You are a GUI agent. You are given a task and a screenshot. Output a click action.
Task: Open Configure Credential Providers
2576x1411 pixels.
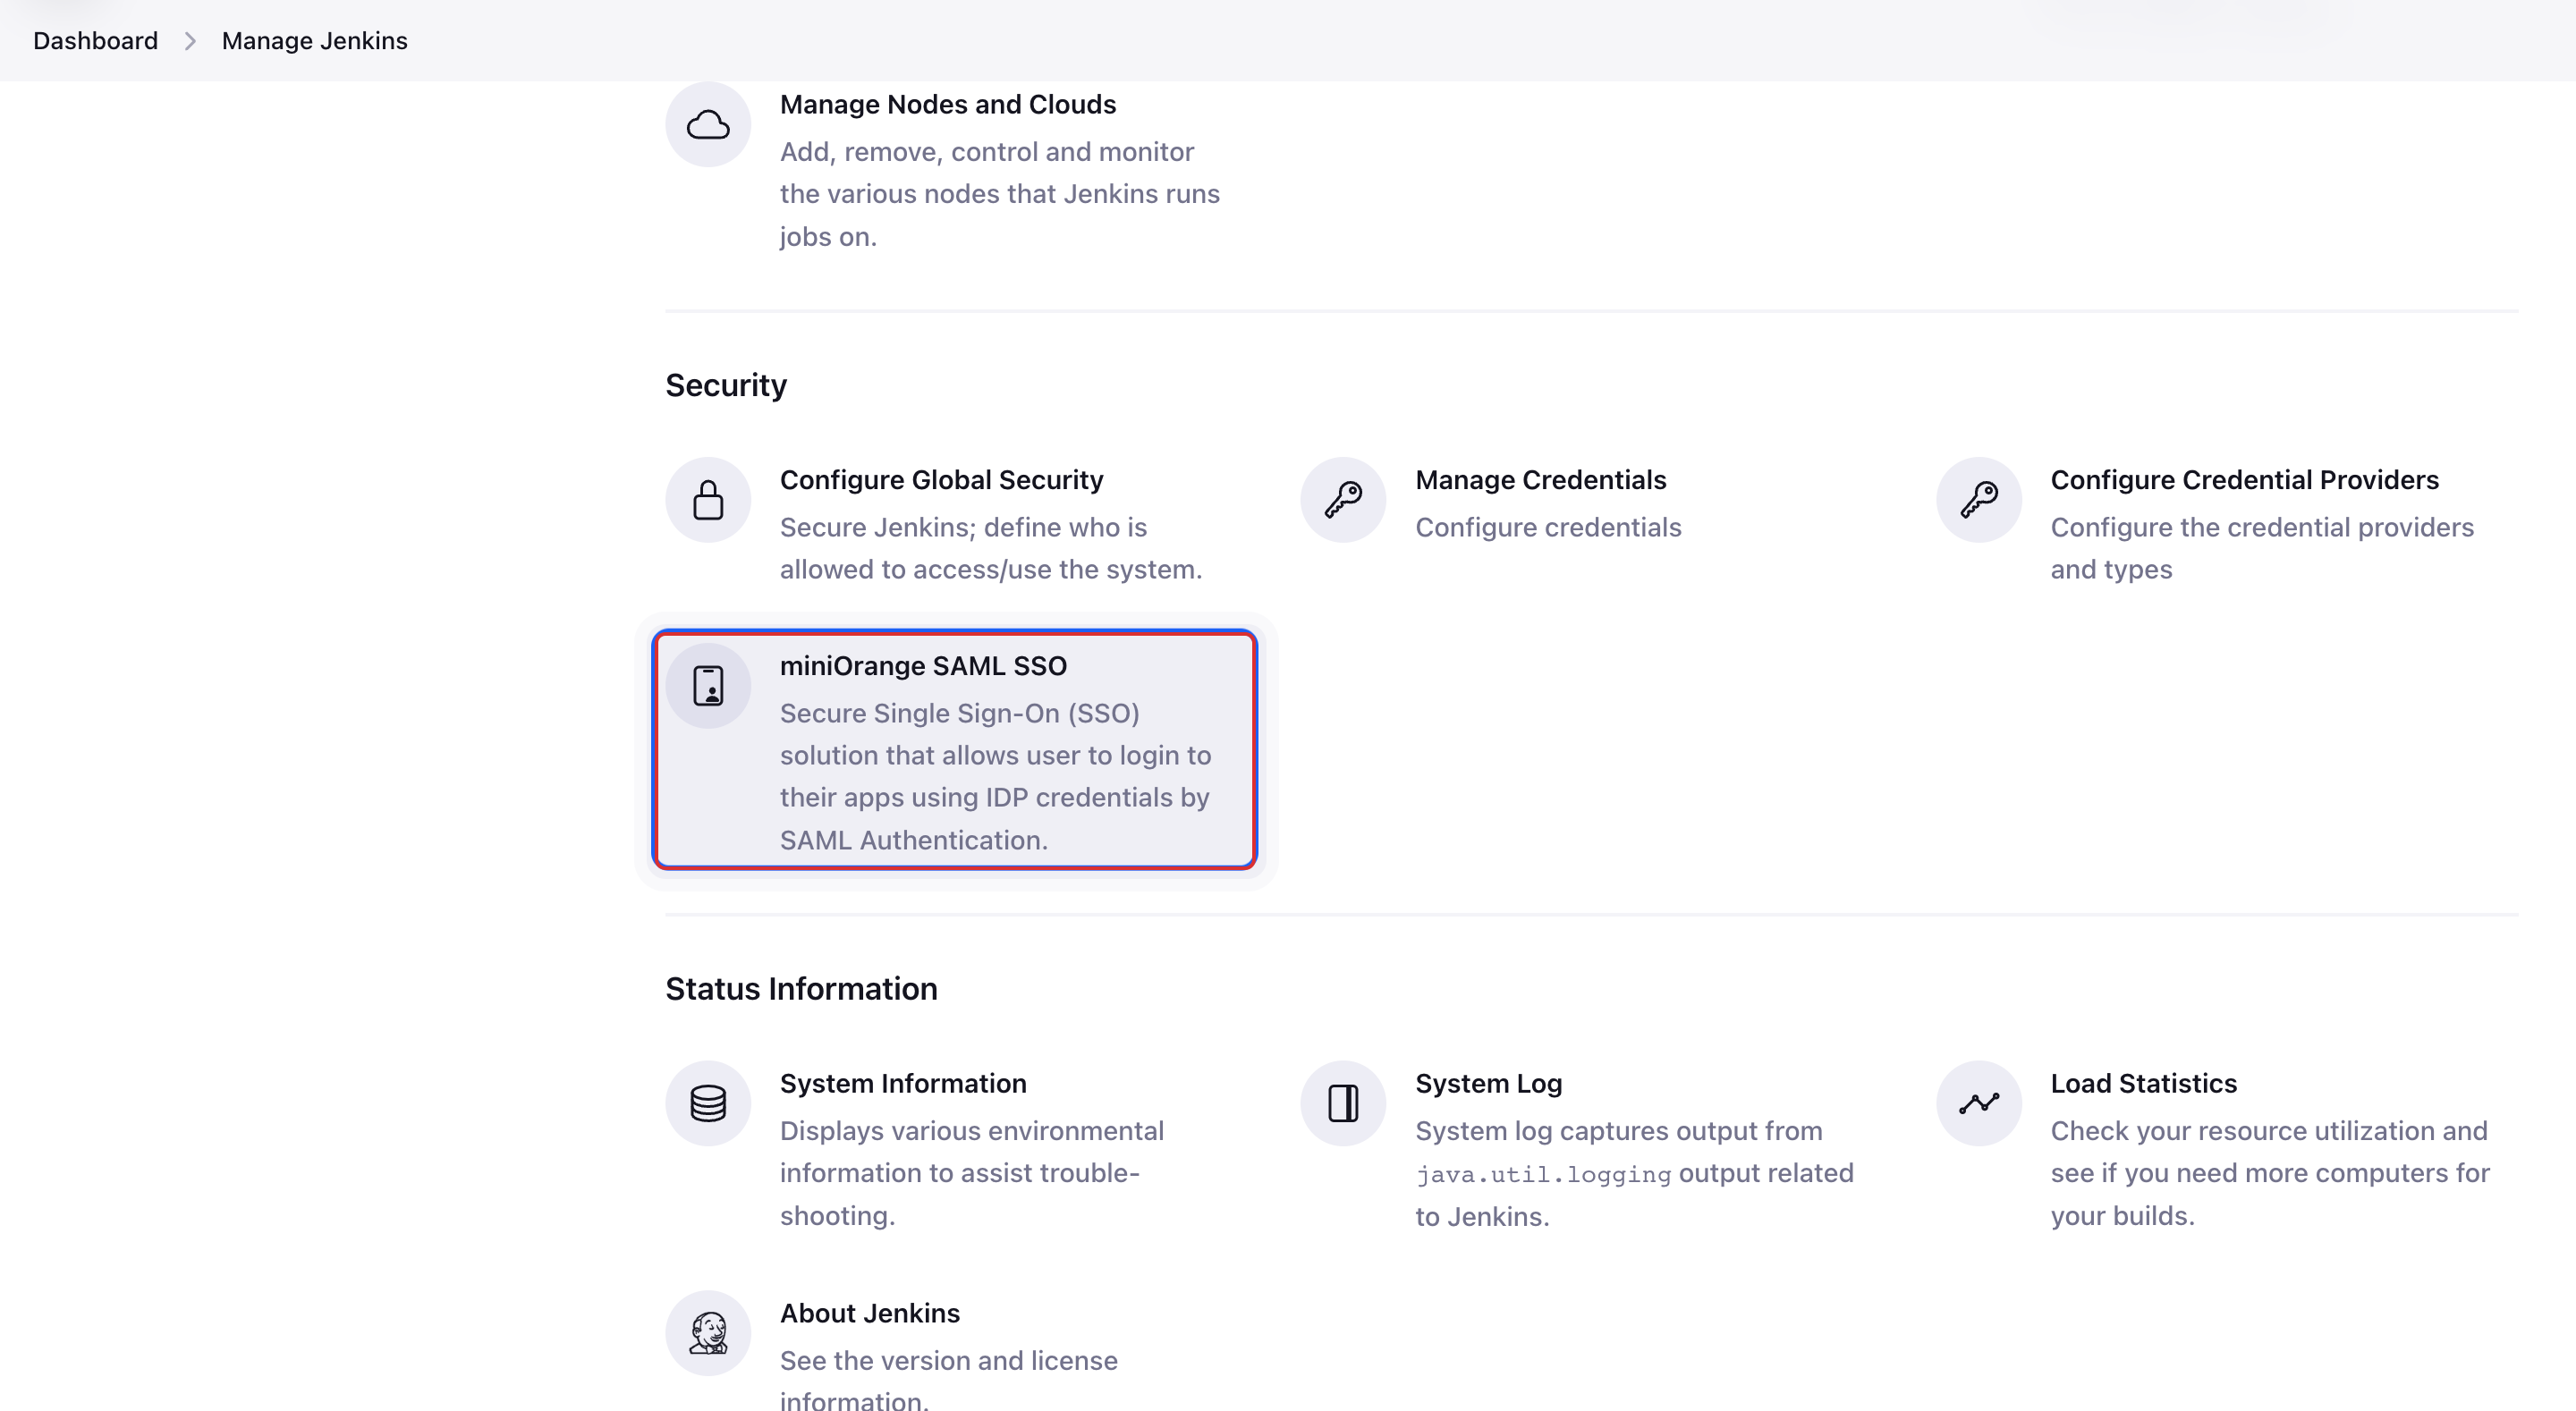pos(2244,480)
